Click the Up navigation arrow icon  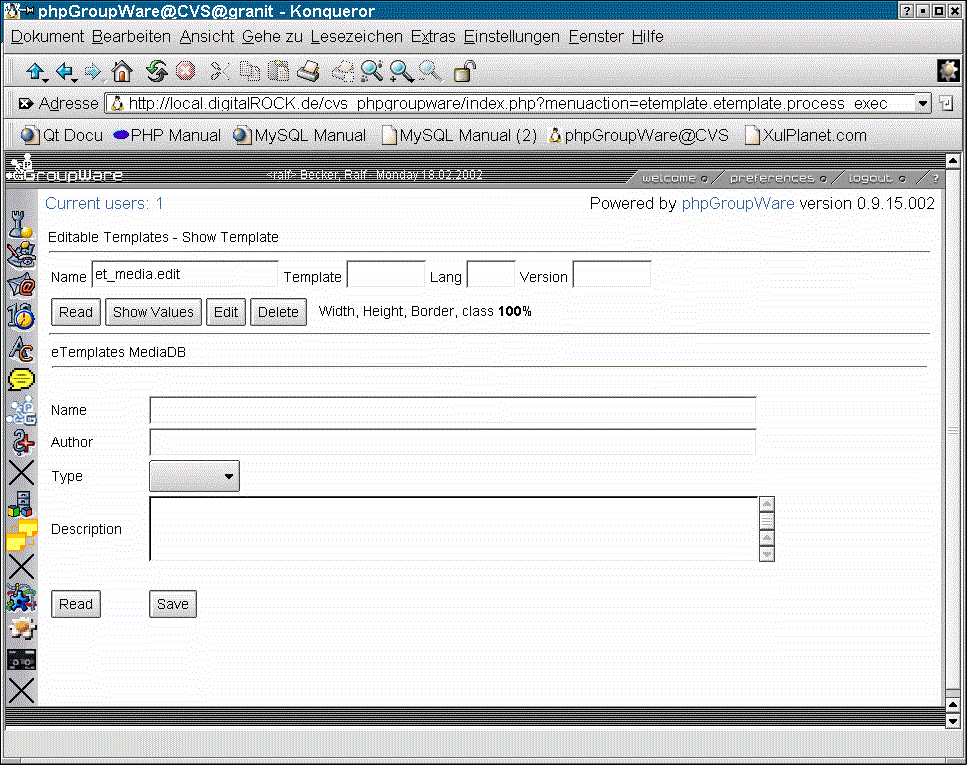[x=34, y=72]
